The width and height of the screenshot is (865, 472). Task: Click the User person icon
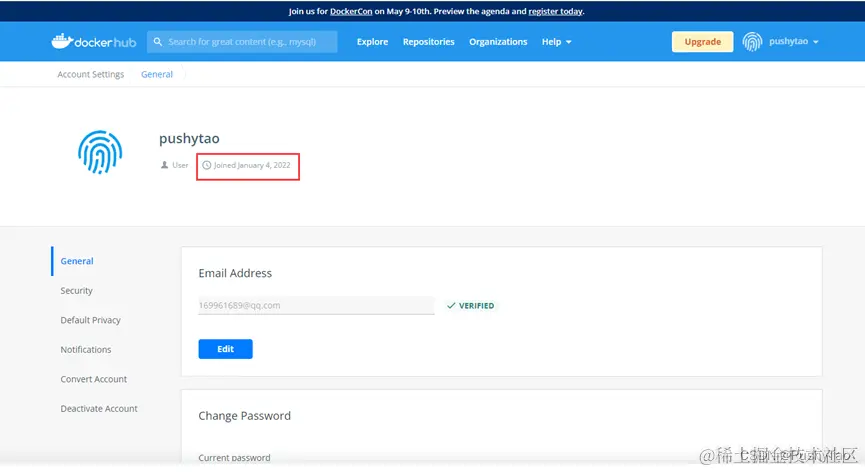[x=164, y=165]
